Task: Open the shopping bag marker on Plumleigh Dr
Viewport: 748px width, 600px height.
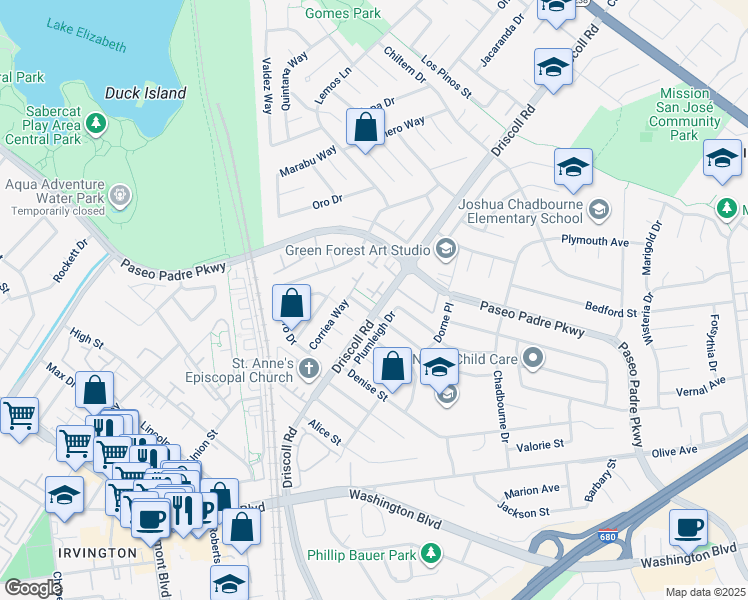Action: pyautogui.click(x=395, y=366)
